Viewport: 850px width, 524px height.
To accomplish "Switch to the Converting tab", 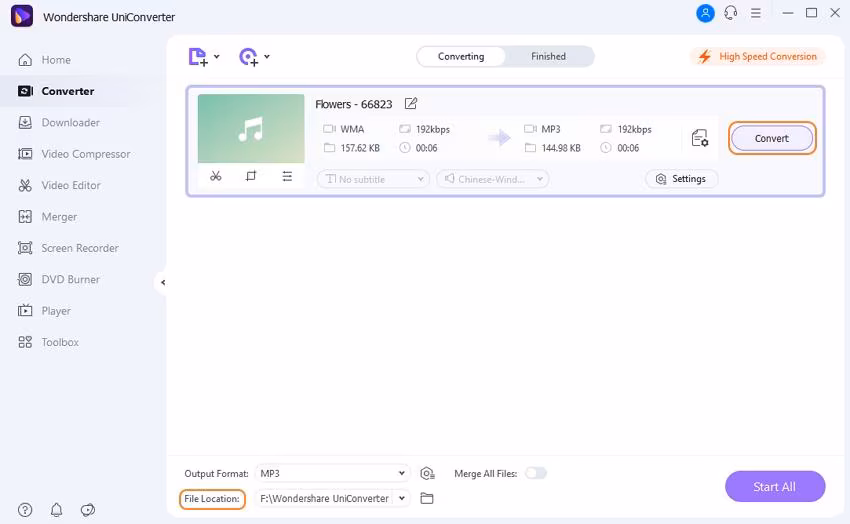I will (461, 56).
